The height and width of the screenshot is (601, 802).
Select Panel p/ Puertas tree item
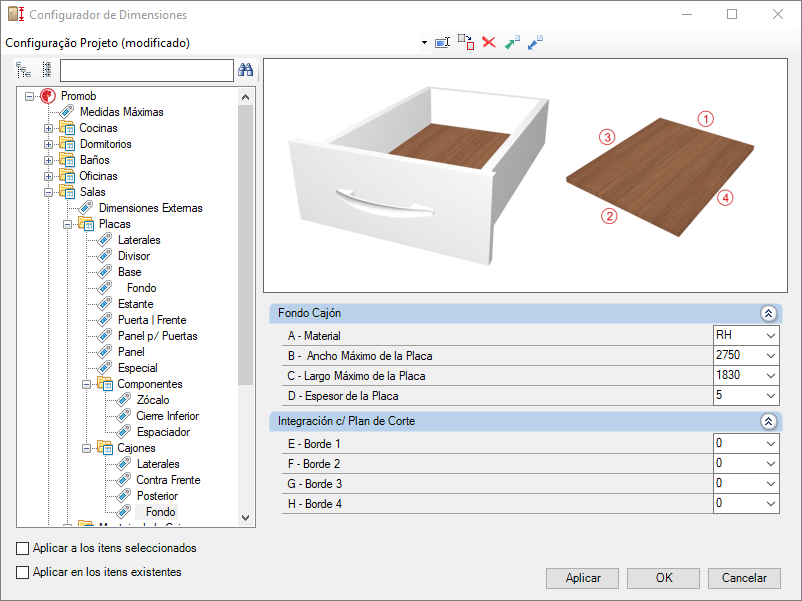(x=158, y=336)
